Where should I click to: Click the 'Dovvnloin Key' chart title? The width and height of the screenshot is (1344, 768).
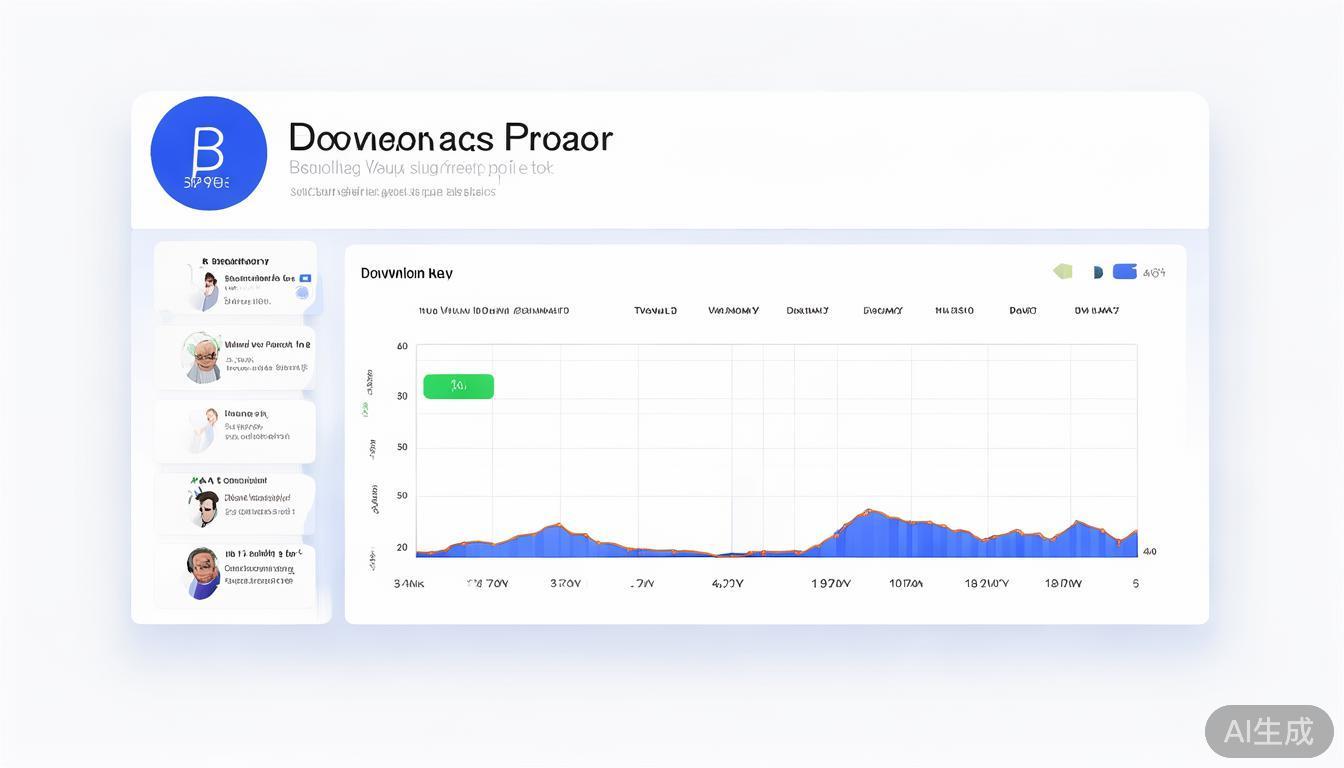(x=406, y=273)
